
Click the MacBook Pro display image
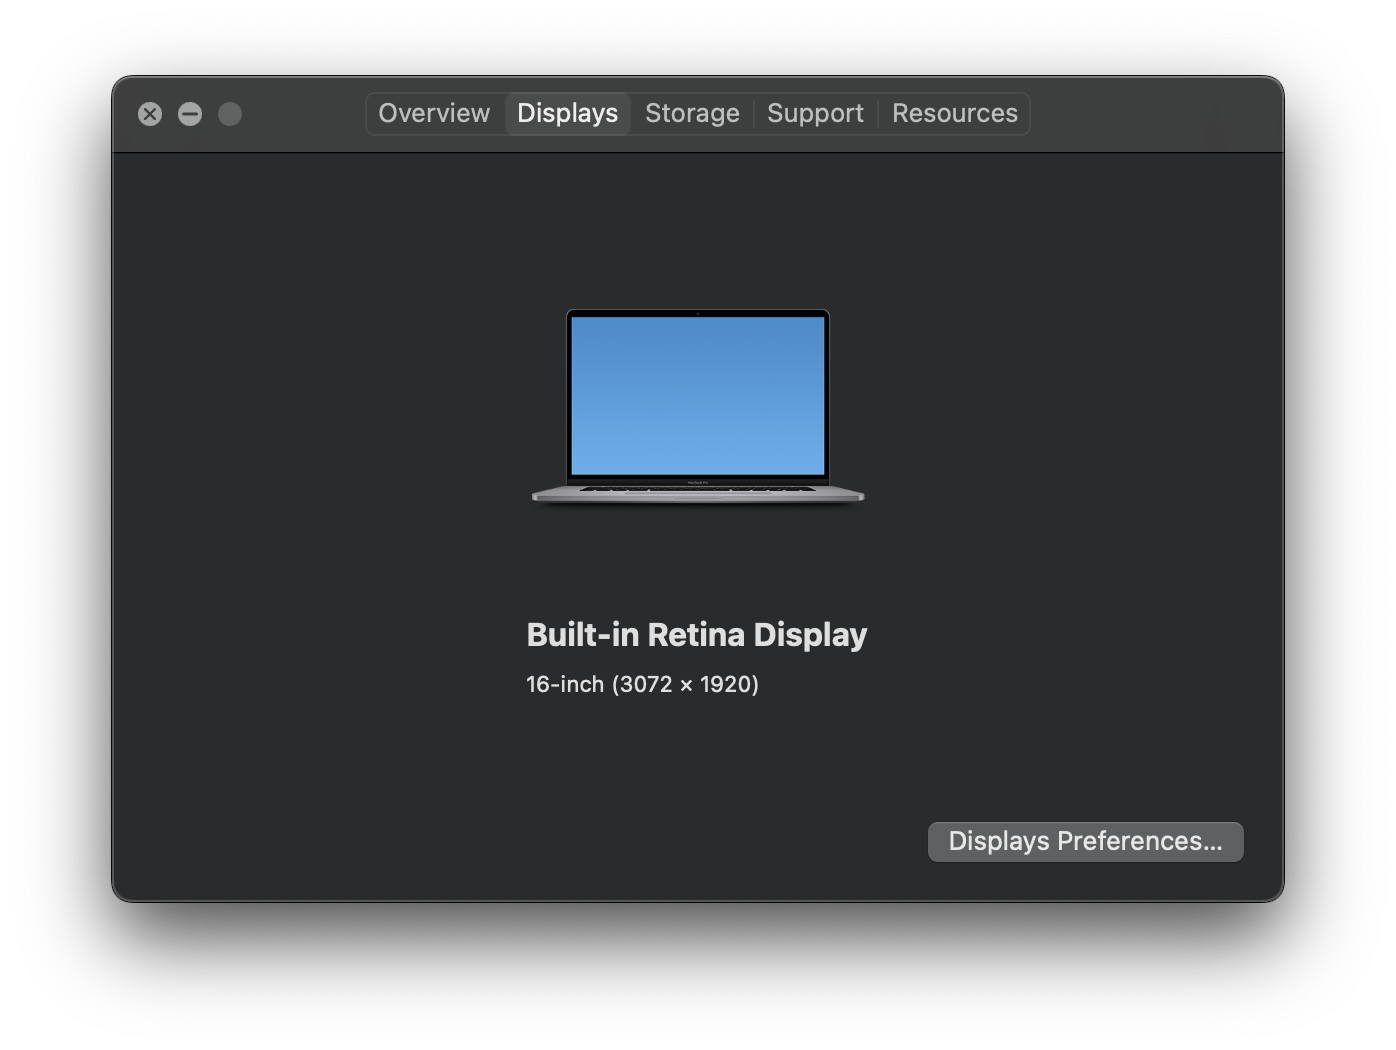coord(698,407)
